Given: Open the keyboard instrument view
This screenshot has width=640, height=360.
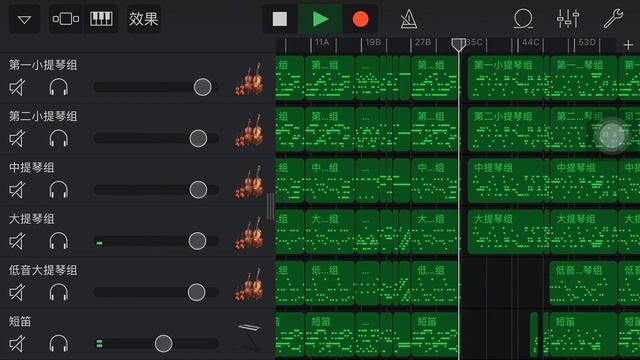Looking at the screenshot, I should coord(101,19).
